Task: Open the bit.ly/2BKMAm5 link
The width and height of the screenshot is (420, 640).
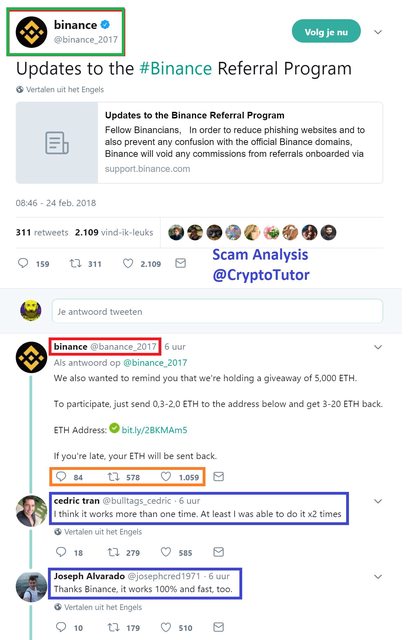Action: pos(154,430)
